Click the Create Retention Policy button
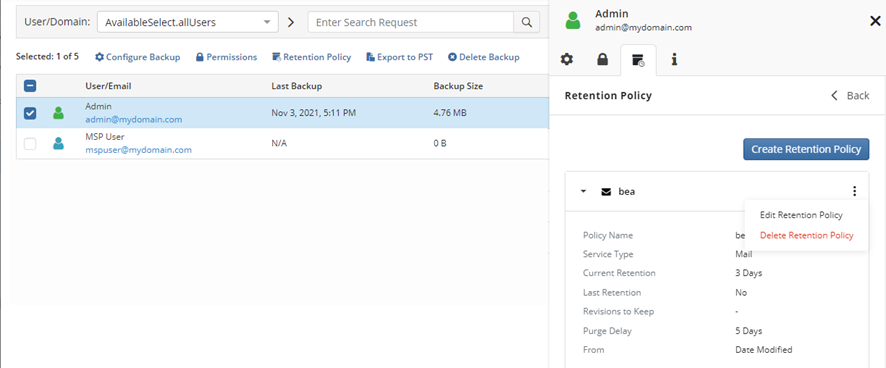 tap(806, 149)
